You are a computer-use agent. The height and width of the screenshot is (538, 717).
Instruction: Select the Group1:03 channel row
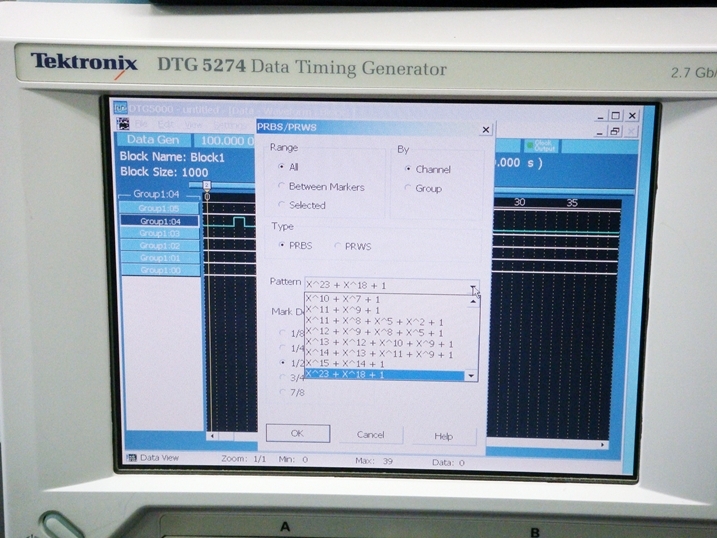point(159,234)
